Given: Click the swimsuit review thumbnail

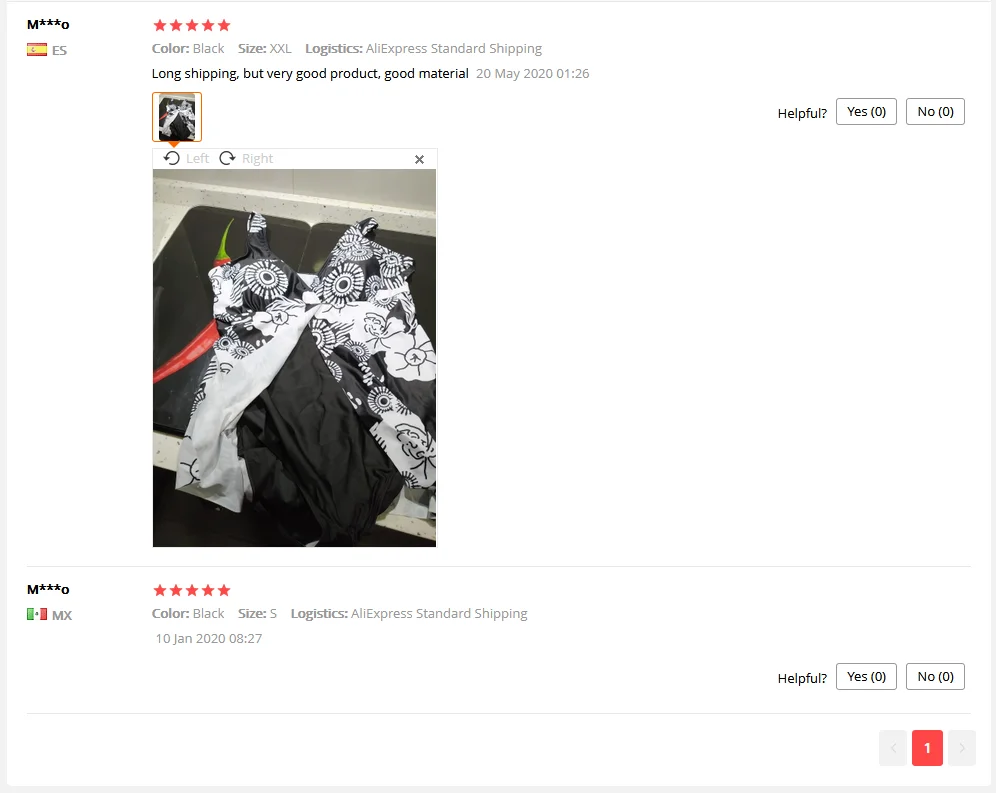Looking at the screenshot, I should (x=177, y=117).
